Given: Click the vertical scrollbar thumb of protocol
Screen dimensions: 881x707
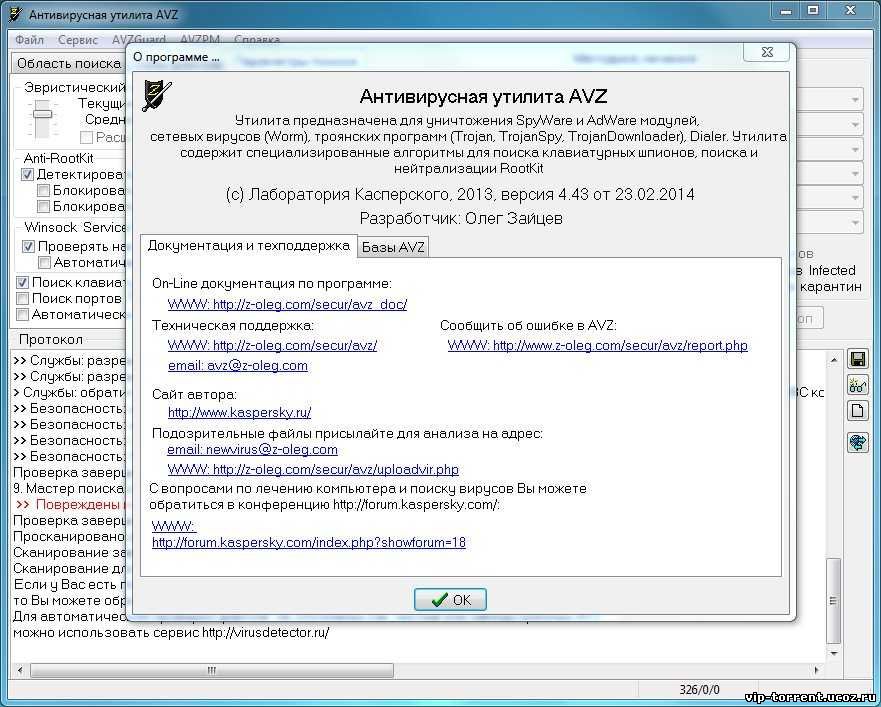Looking at the screenshot, I should pos(834,600).
